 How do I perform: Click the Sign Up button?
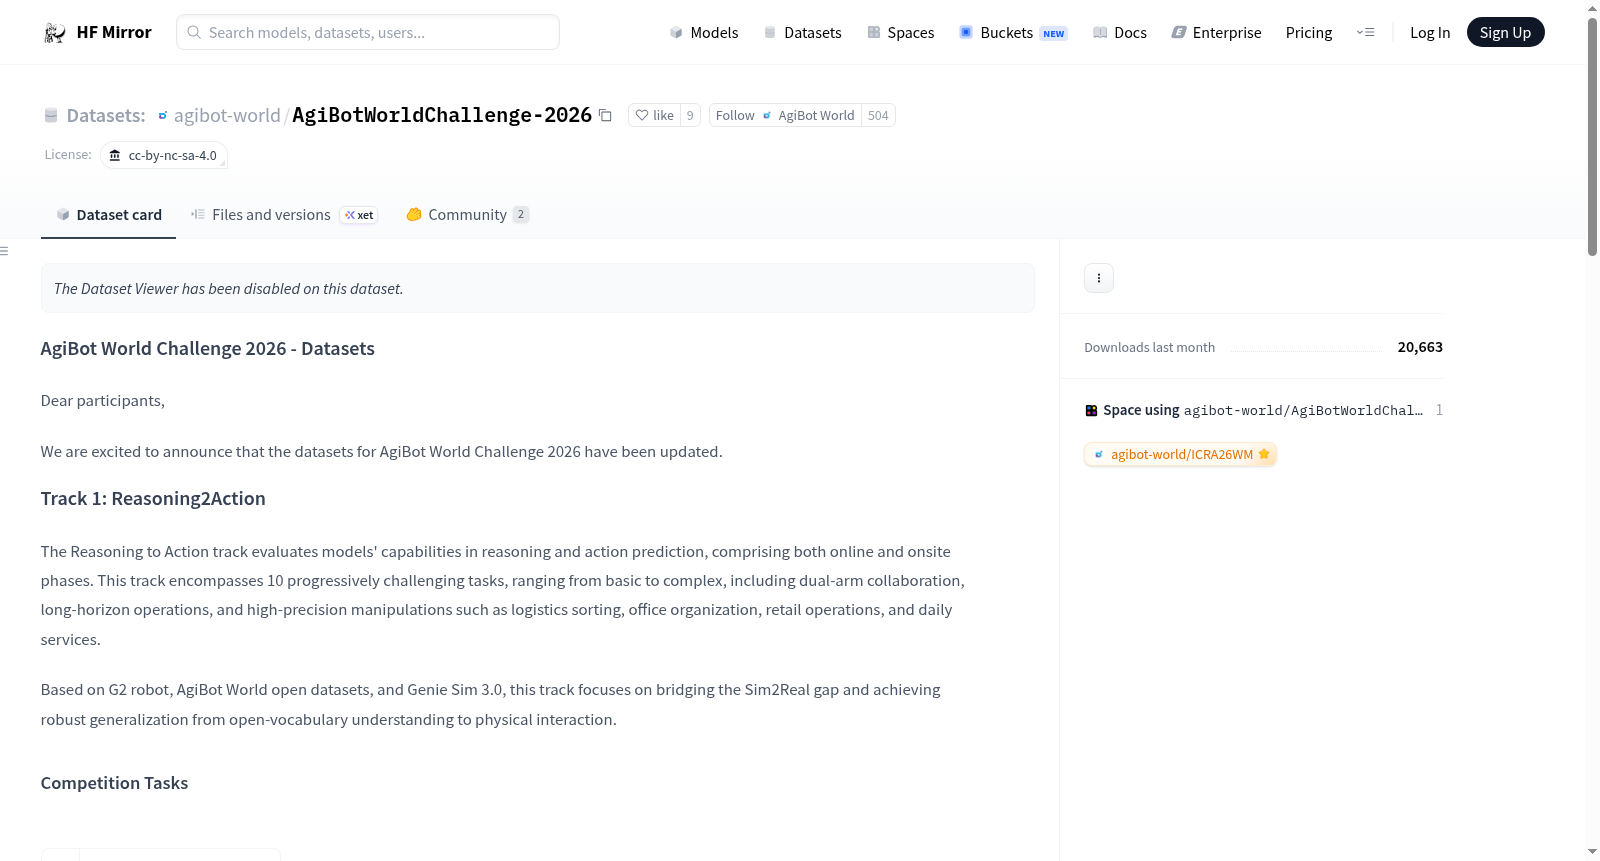[1505, 32]
